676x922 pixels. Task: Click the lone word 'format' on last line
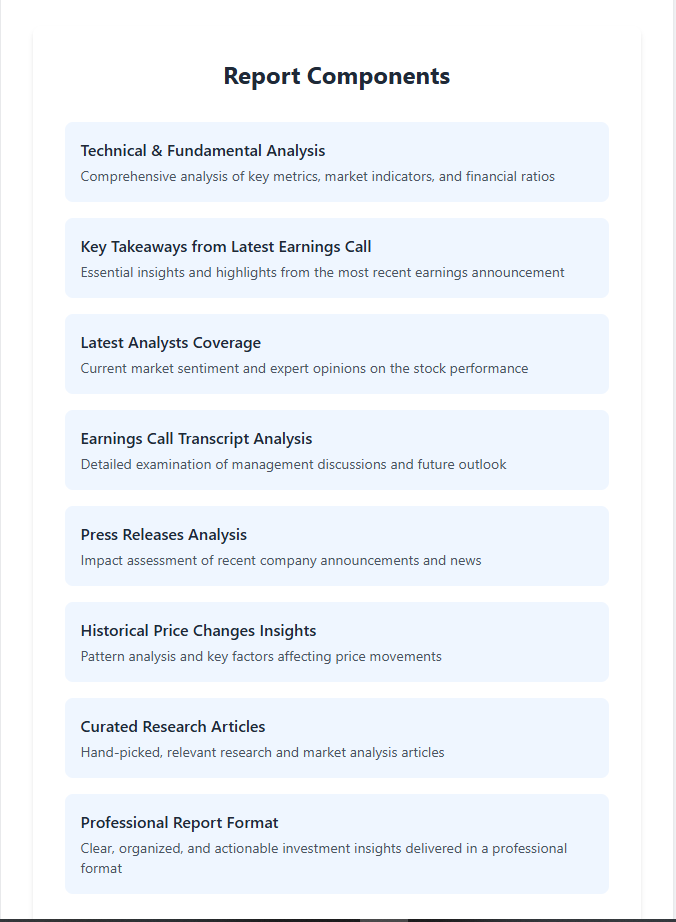[x=101, y=869]
